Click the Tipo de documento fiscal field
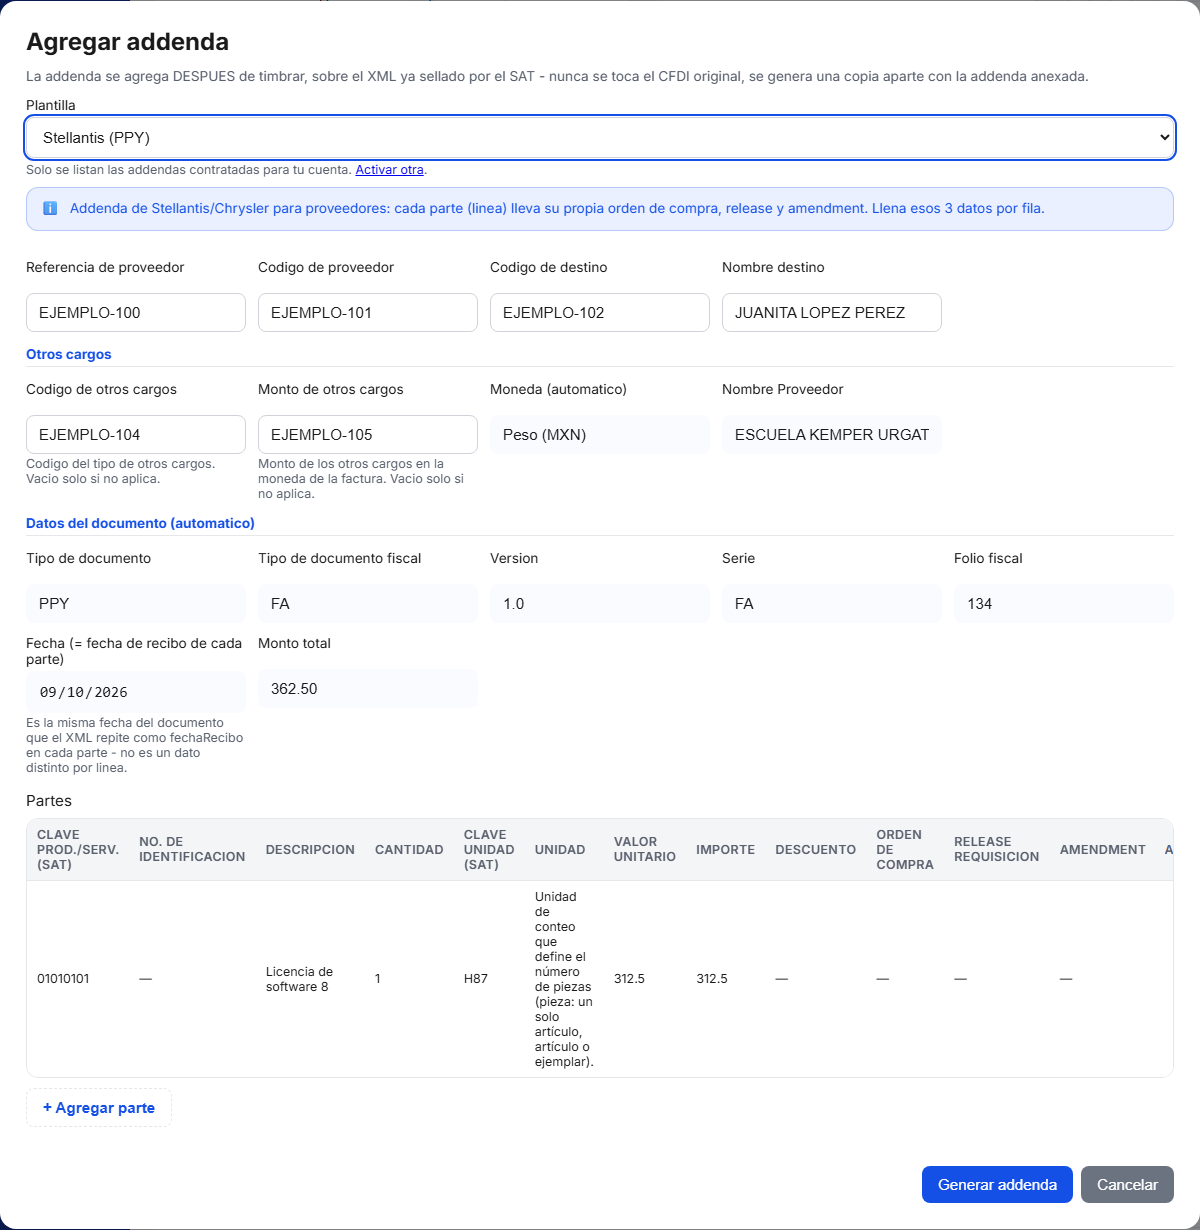 368,604
